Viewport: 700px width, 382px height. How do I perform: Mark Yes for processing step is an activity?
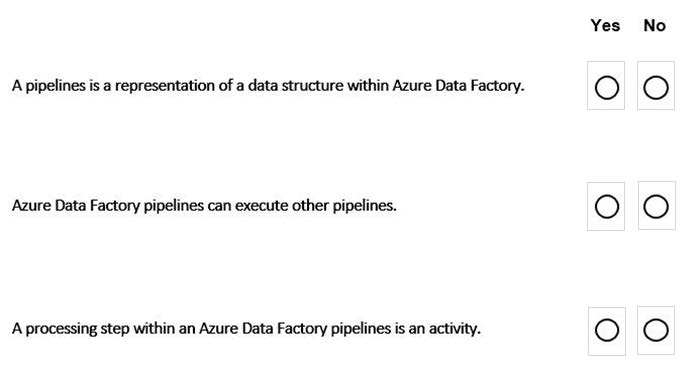[x=606, y=330]
